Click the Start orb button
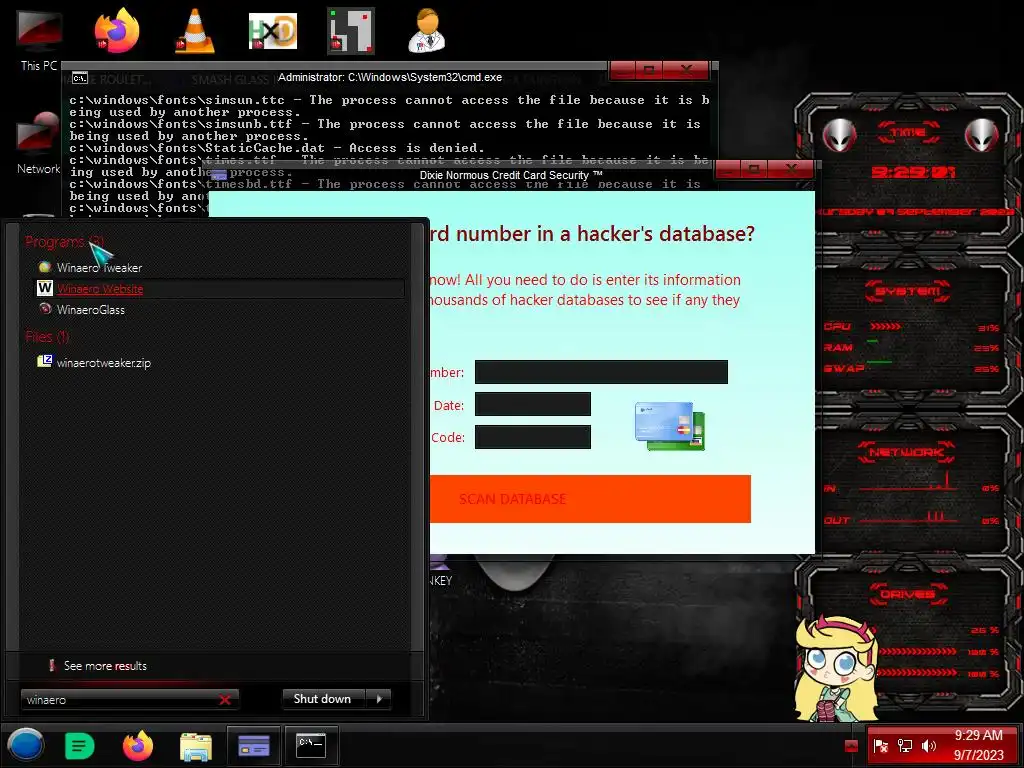The height and width of the screenshot is (768, 1024). tap(25, 745)
